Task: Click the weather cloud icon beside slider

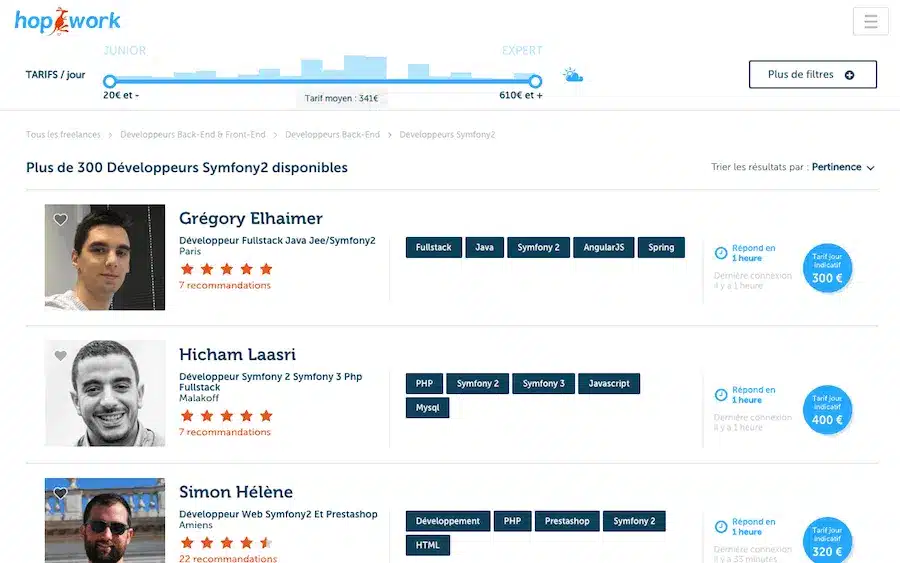Action: tap(572, 75)
